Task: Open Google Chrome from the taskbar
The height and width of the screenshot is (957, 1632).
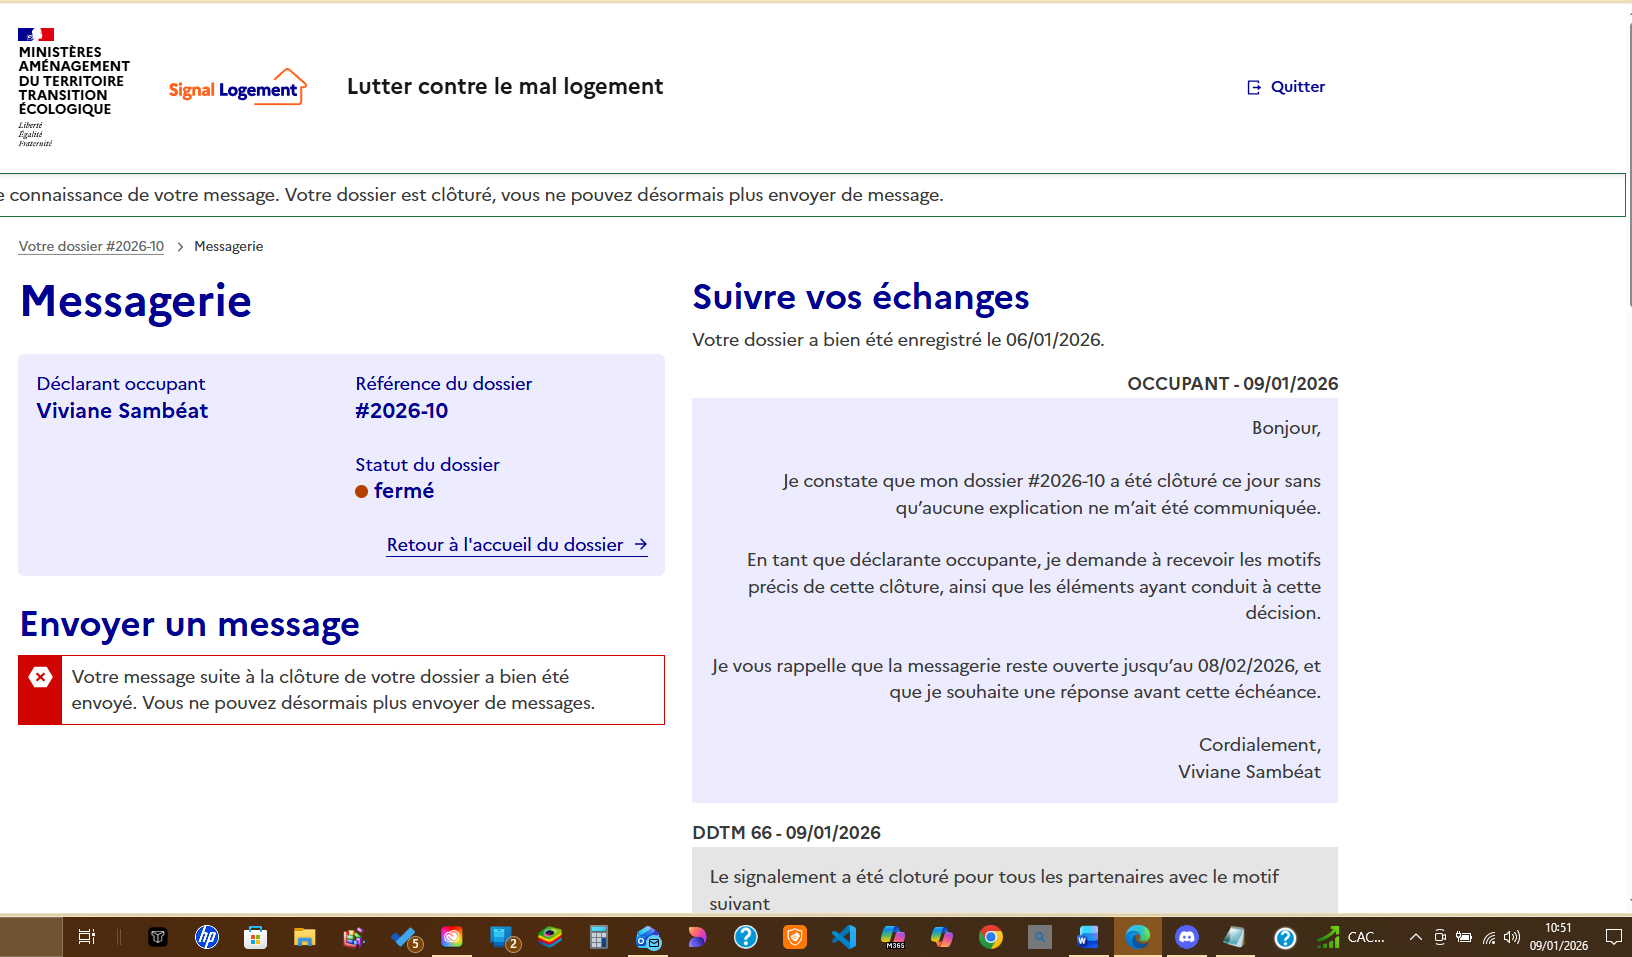Action: coord(991,937)
